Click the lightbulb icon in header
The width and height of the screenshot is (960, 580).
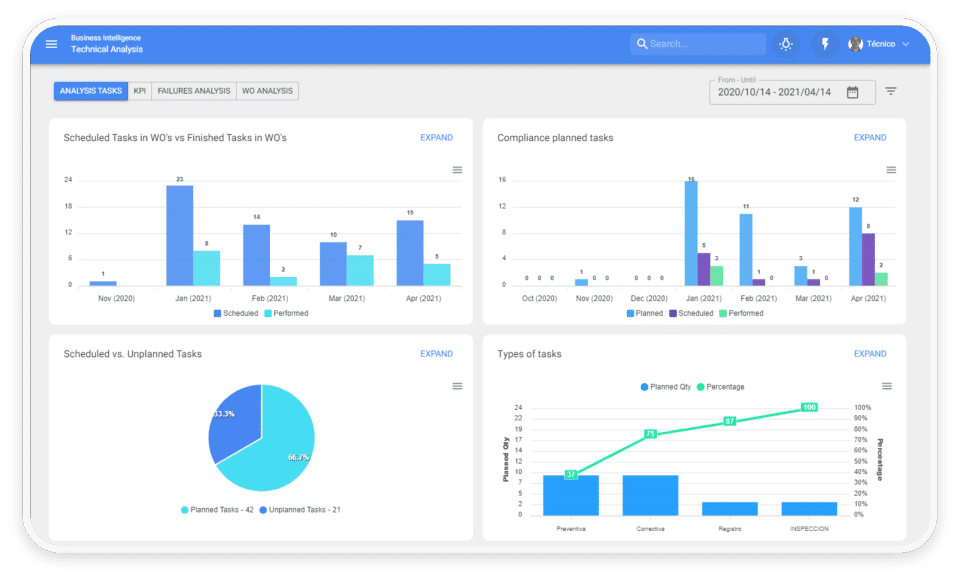point(786,44)
